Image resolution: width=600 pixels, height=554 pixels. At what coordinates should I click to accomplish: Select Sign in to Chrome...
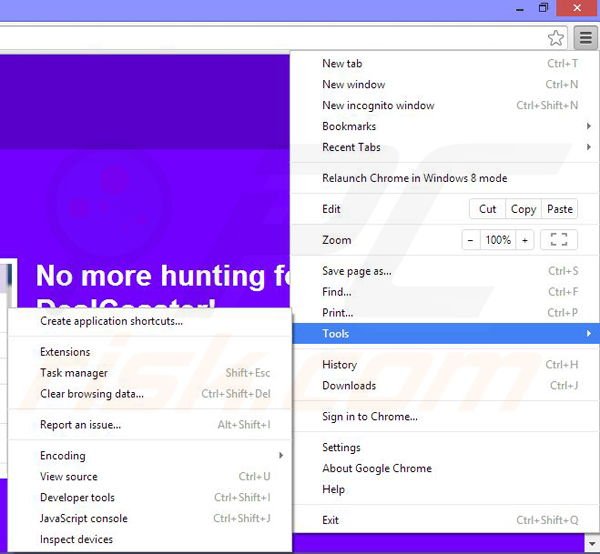pyautogui.click(x=445, y=416)
